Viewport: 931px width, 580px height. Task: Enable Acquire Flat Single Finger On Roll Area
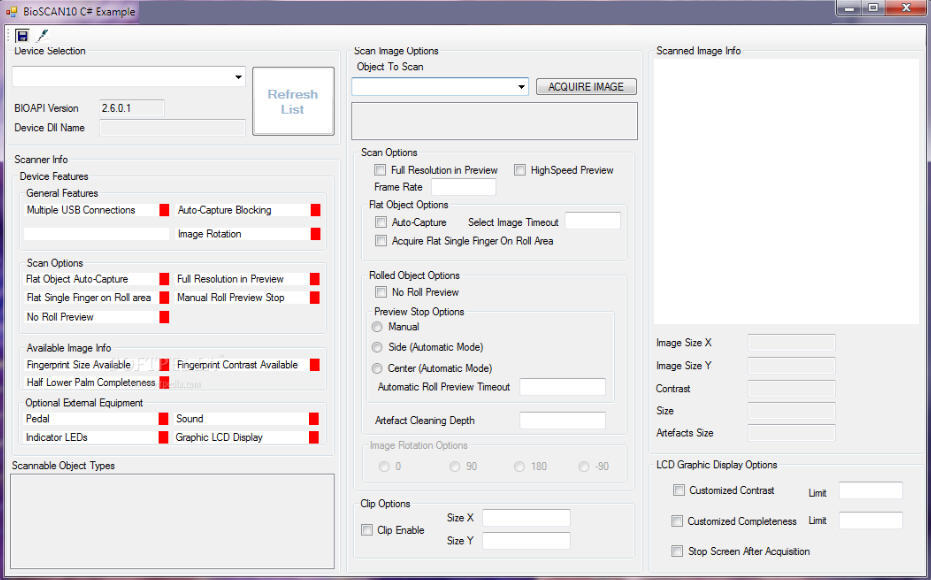coord(381,241)
